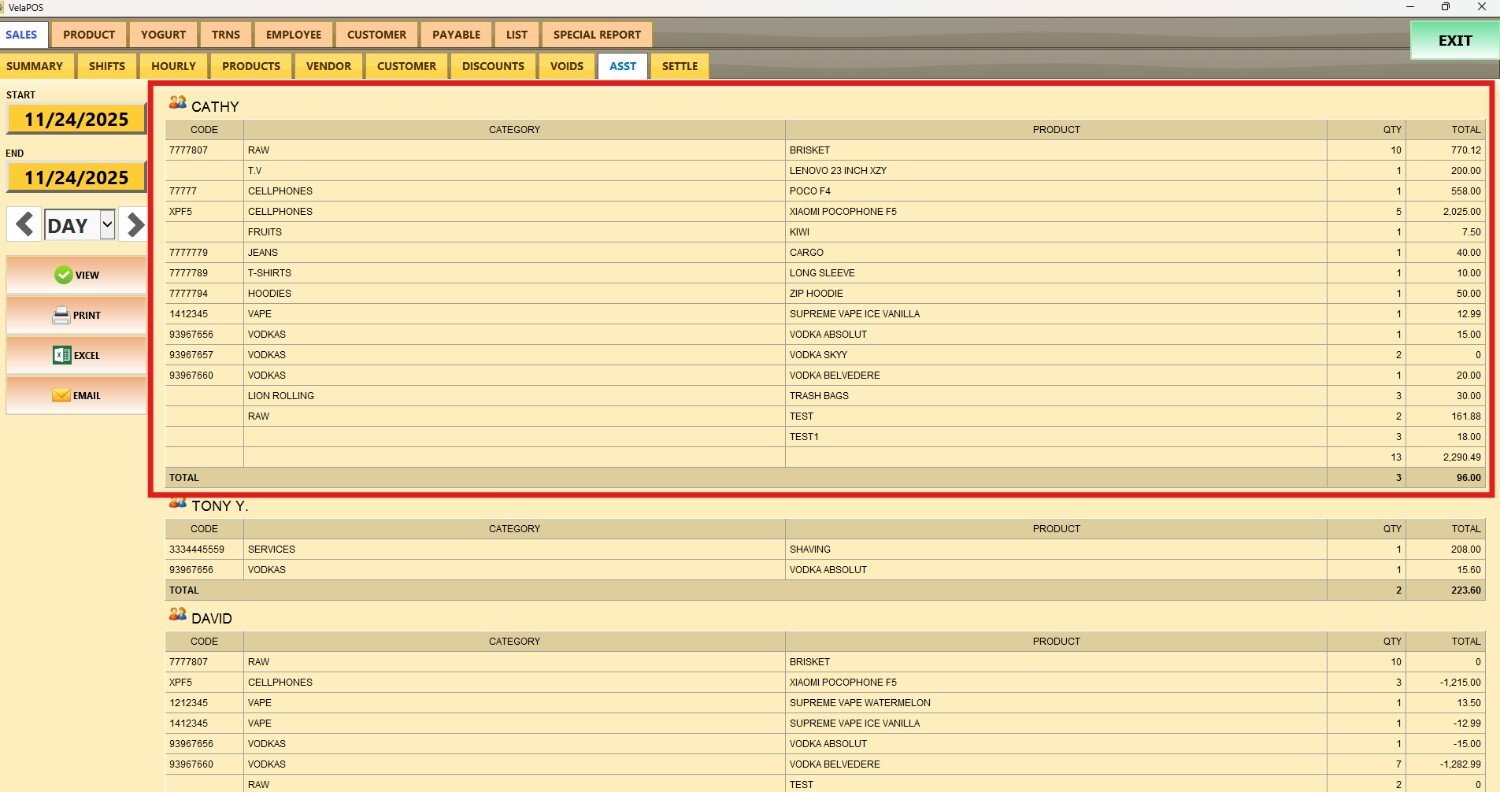
Task: Click the printer icon to print report
Action: (61, 315)
